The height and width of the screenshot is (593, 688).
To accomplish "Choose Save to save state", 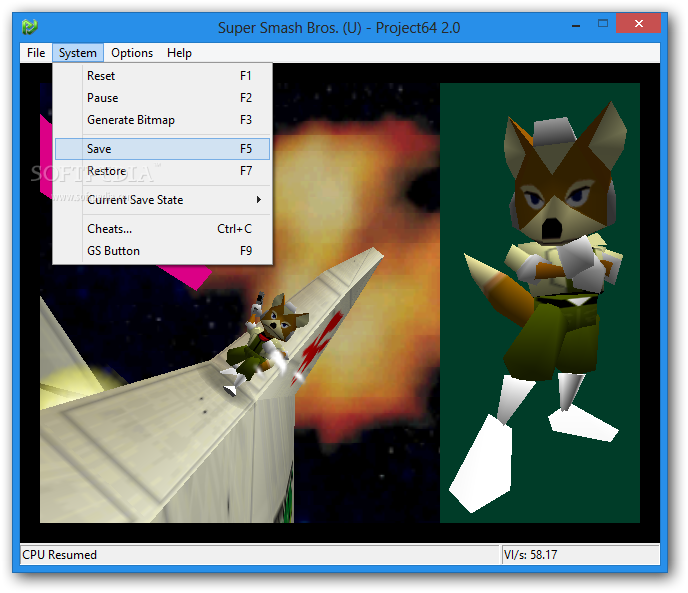I will tap(162, 149).
